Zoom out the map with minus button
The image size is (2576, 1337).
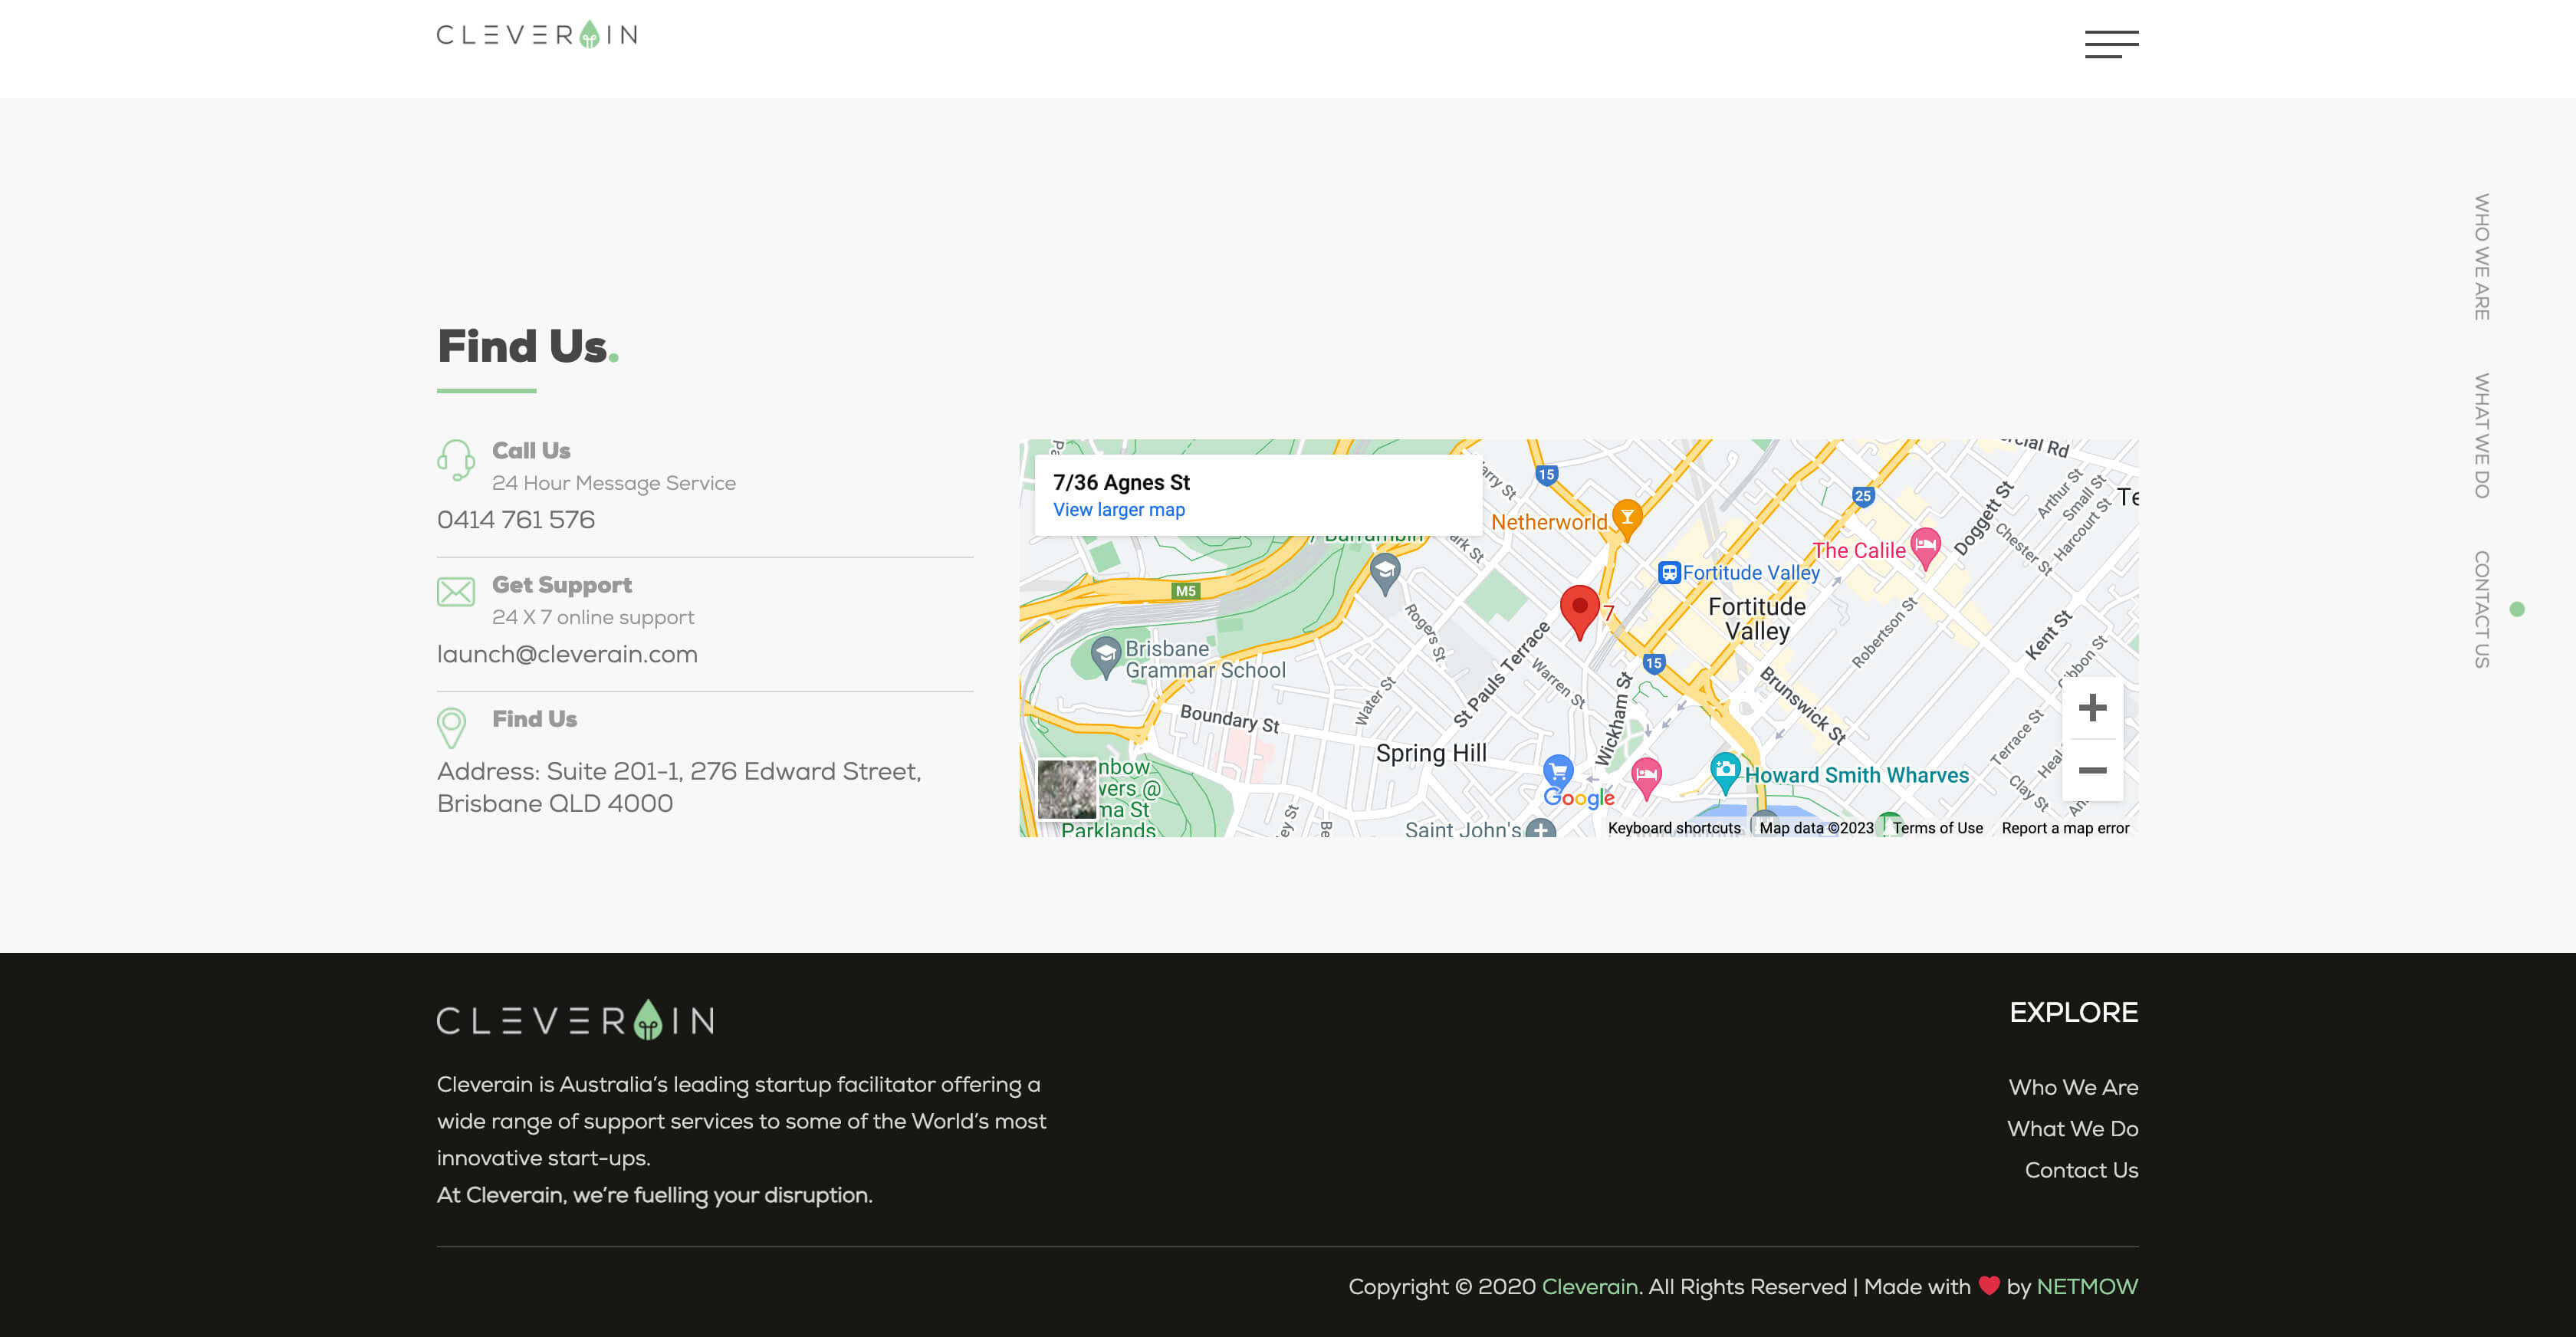coord(2092,770)
